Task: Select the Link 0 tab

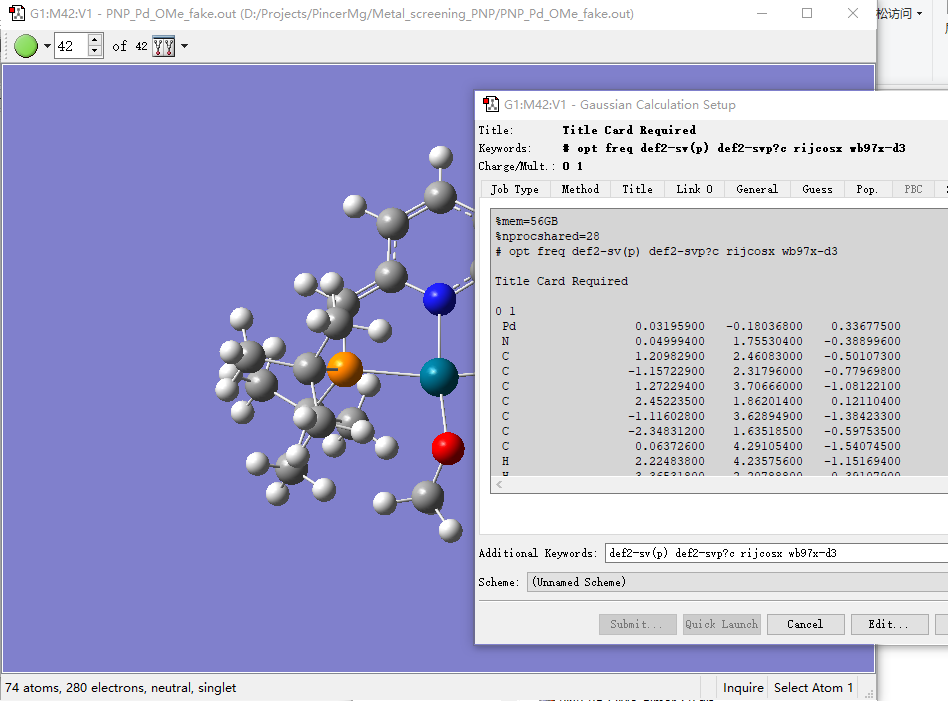Action: coord(694,189)
